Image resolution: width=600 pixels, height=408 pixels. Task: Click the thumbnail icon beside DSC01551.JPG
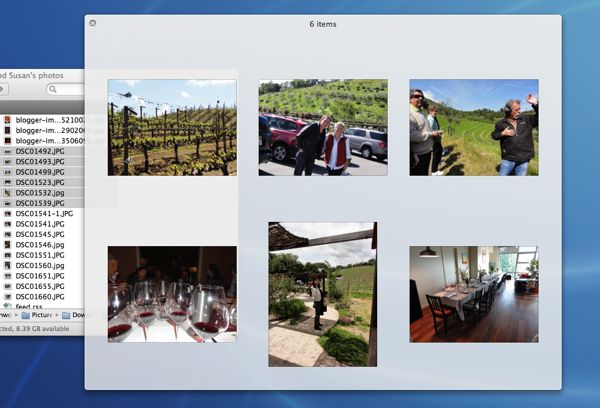coord(7,255)
